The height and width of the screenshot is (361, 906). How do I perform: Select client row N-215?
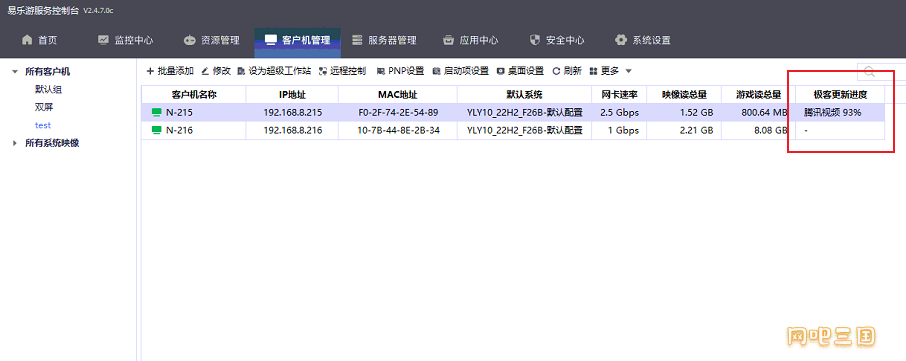click(x=514, y=113)
